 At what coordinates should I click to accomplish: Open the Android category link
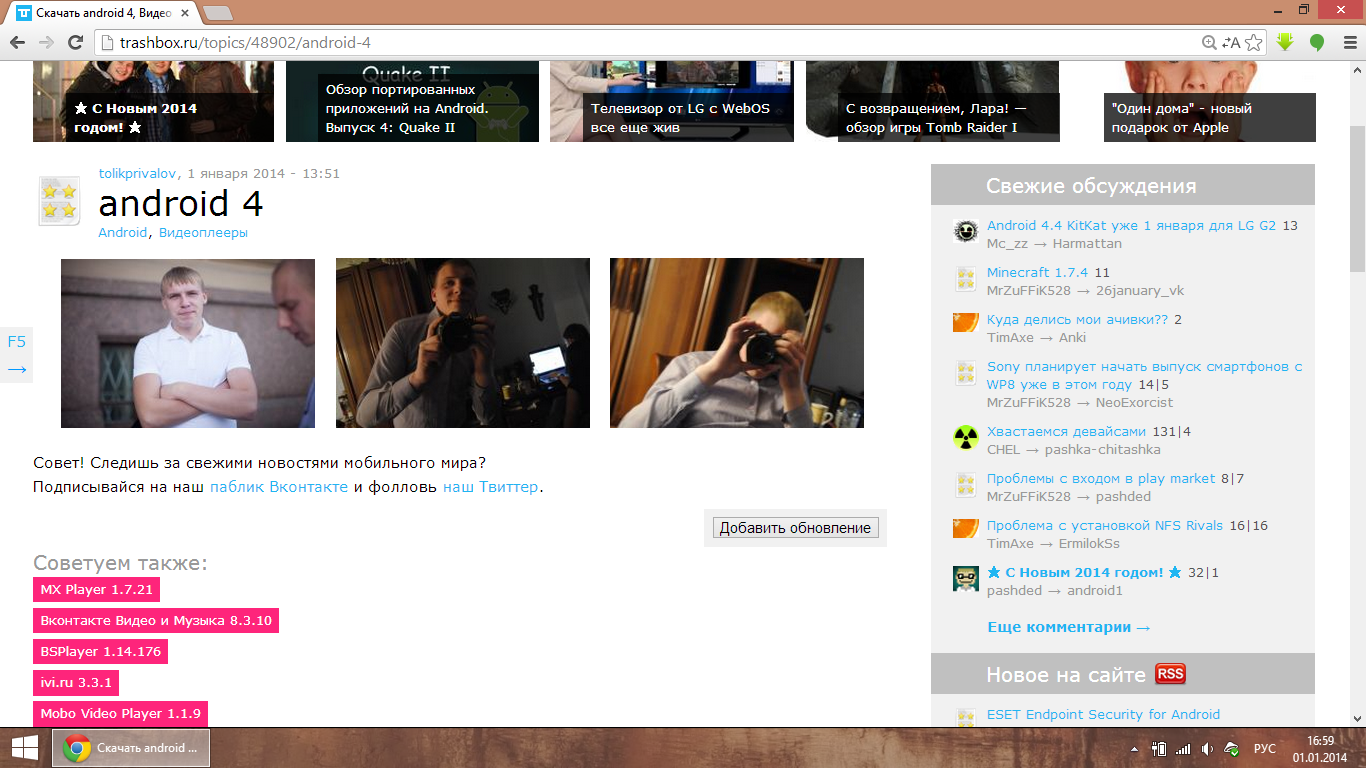pyautogui.click(x=123, y=232)
